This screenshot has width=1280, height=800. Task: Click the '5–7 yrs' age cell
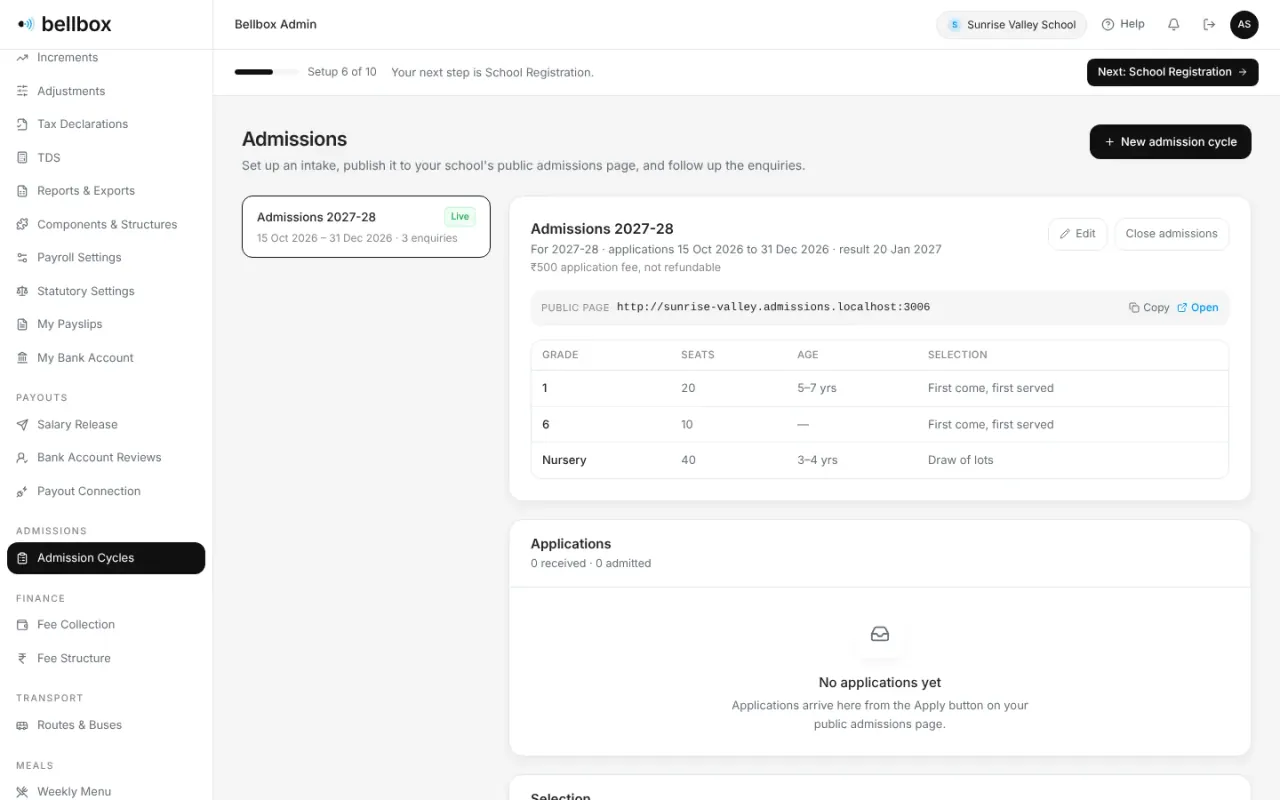[817, 388]
